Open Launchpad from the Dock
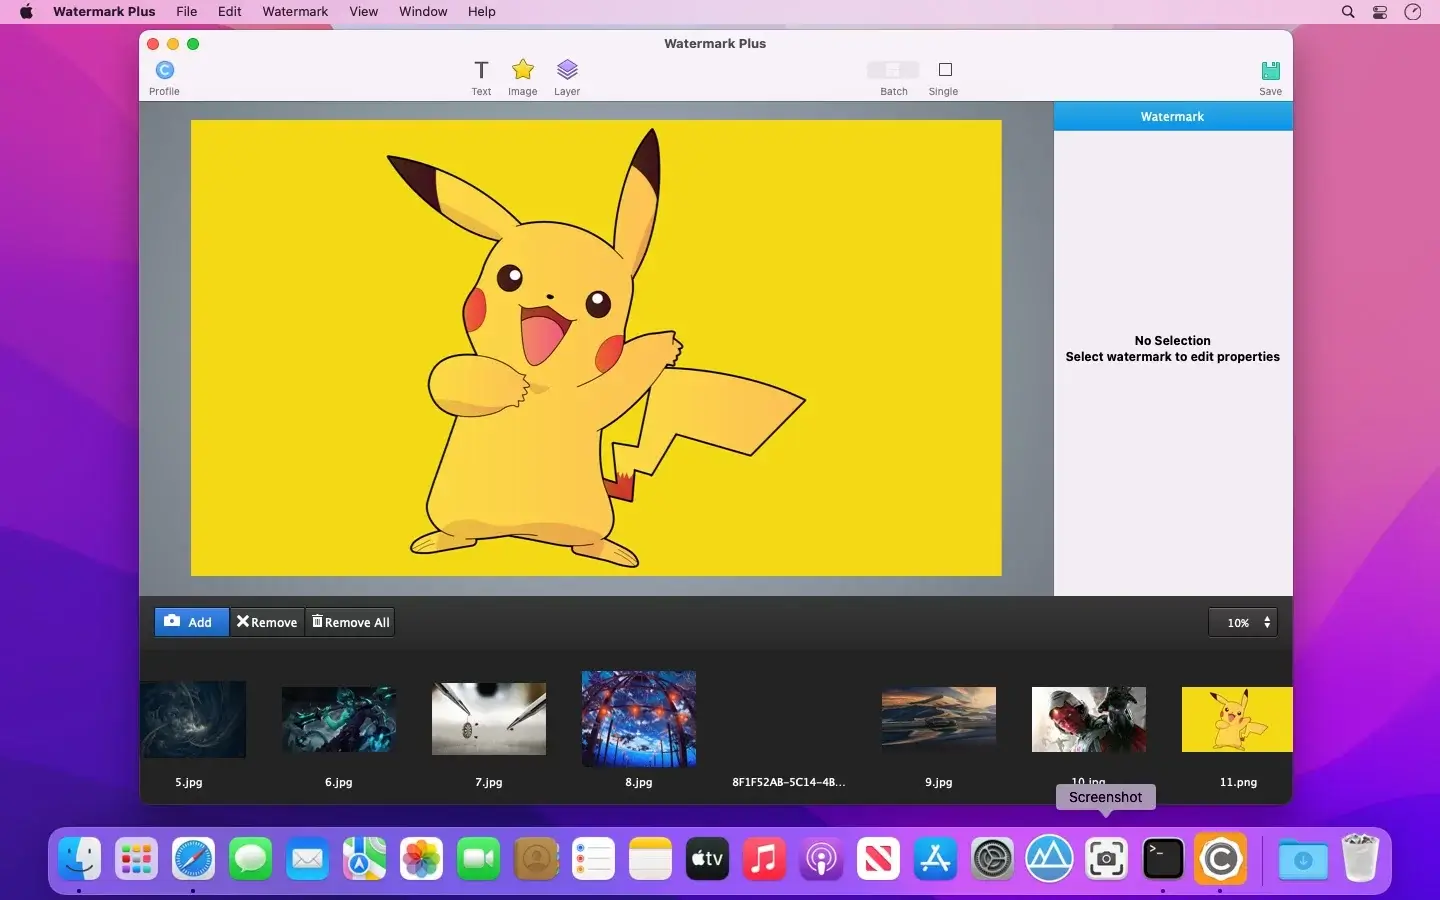Screen dimensions: 1440x900 (136, 859)
